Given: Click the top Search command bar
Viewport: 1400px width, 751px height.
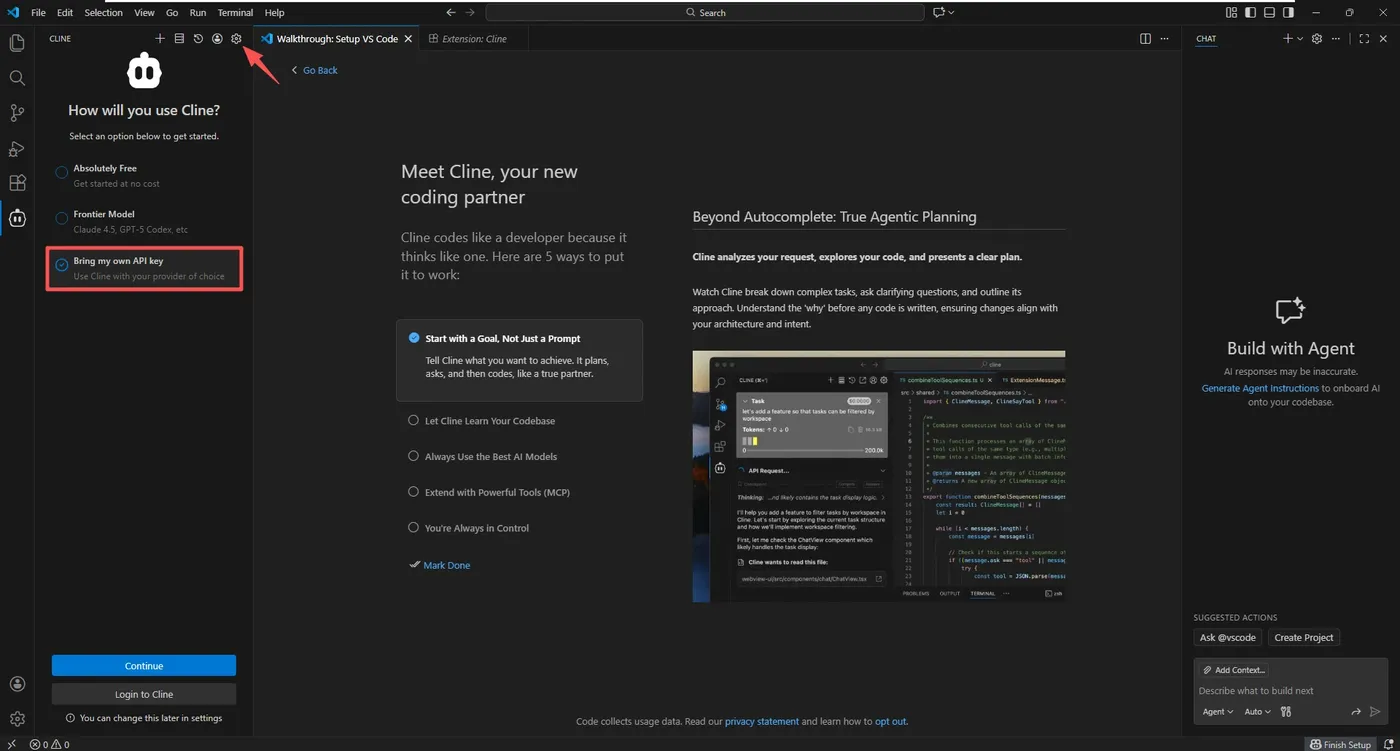Looking at the screenshot, I should point(705,13).
